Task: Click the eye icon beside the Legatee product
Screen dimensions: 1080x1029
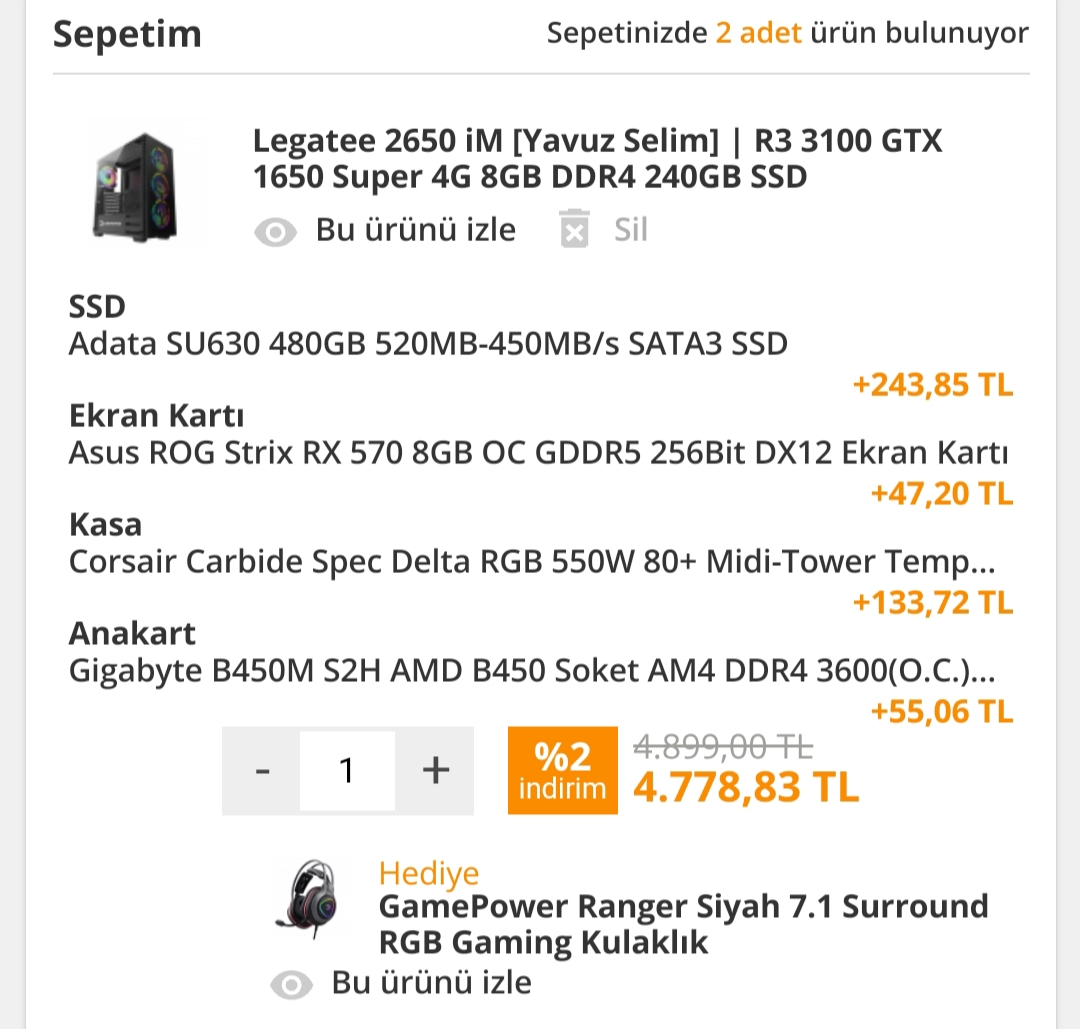Action: point(275,232)
